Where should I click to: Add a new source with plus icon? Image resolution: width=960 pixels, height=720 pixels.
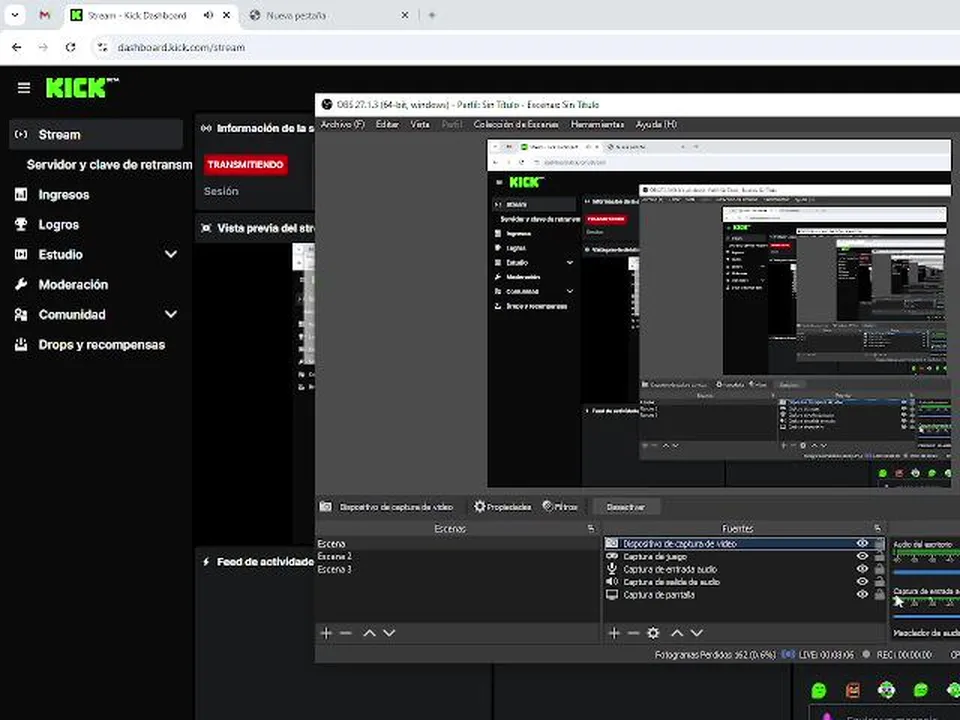614,633
